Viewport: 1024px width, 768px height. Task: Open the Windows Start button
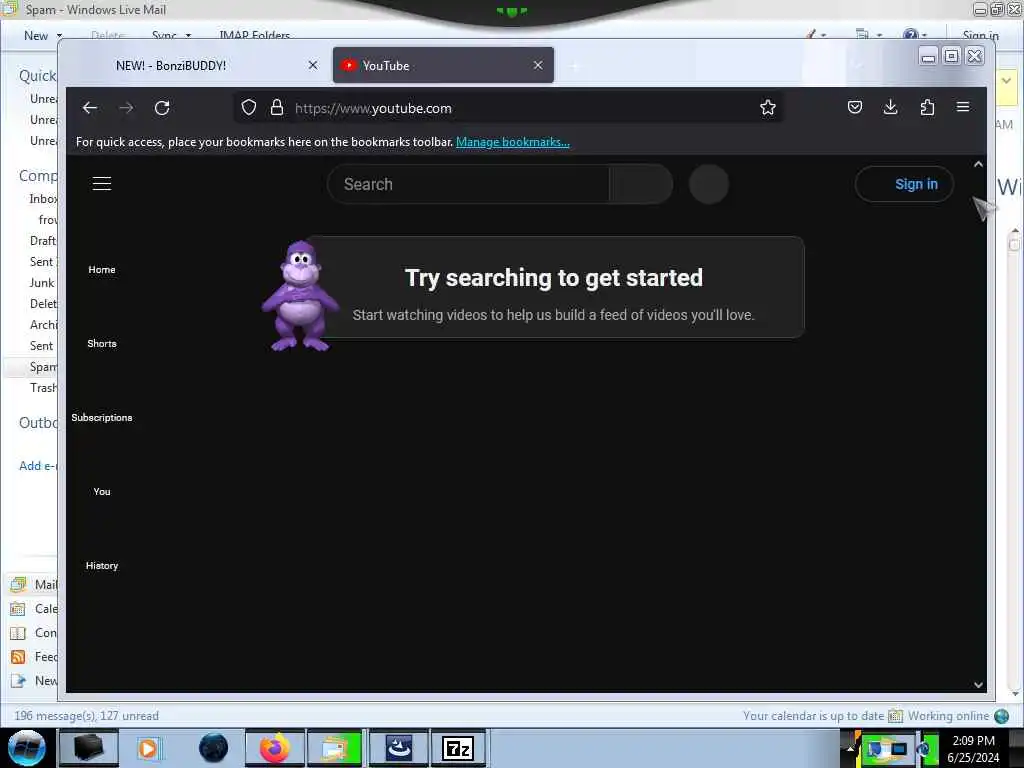pos(27,748)
